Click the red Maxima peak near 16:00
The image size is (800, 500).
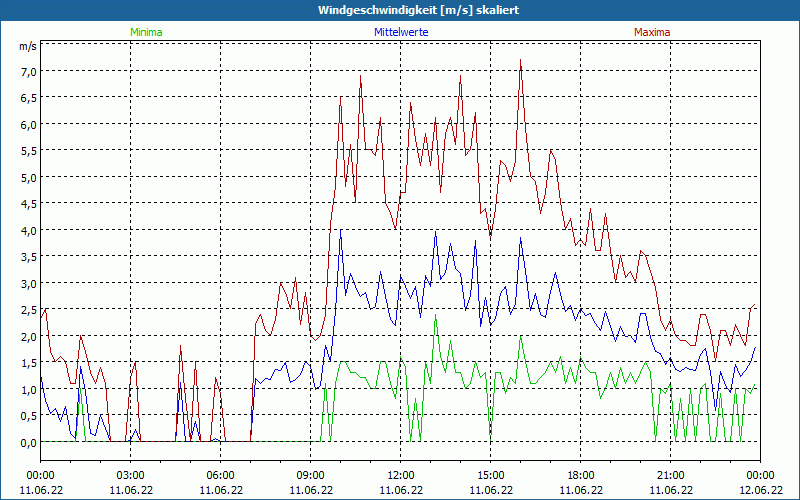[520, 60]
